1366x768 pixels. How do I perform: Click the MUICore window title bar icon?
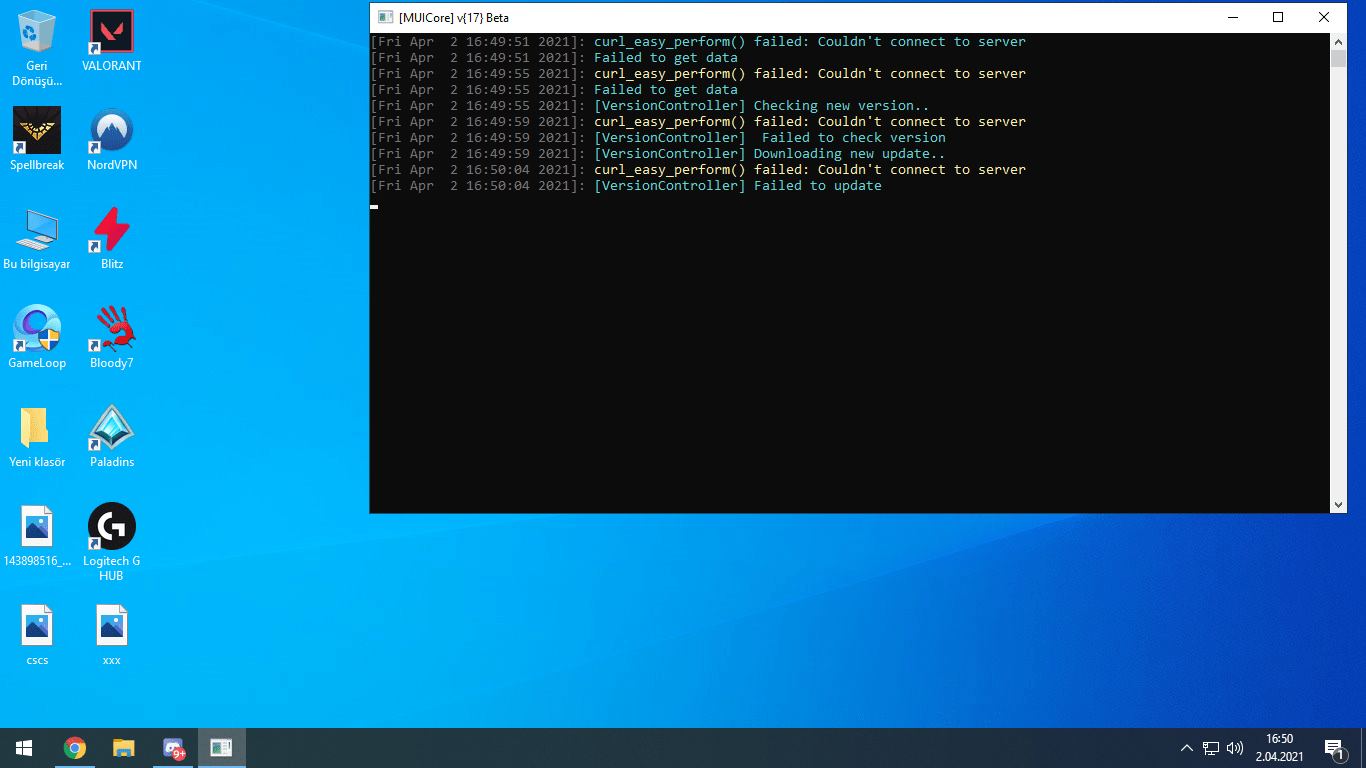pos(385,17)
